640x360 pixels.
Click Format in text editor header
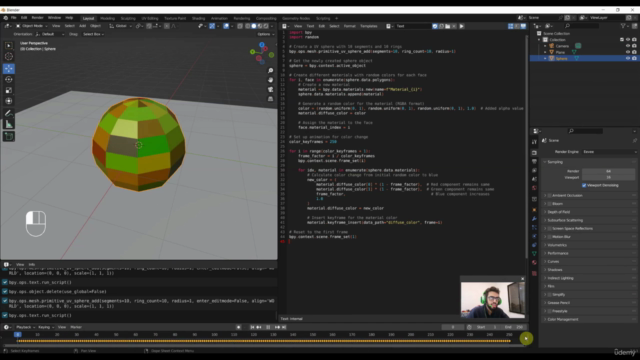(x=349, y=26)
